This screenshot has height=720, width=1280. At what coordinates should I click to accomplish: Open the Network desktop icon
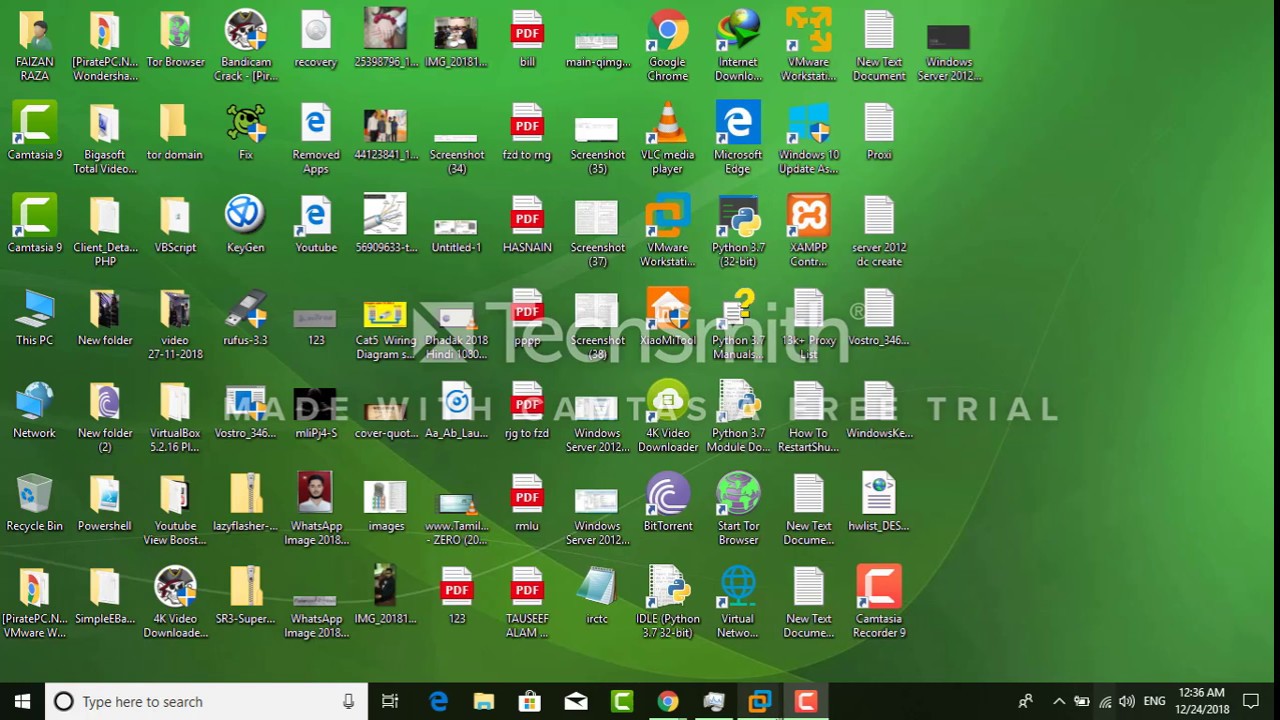pos(35,411)
